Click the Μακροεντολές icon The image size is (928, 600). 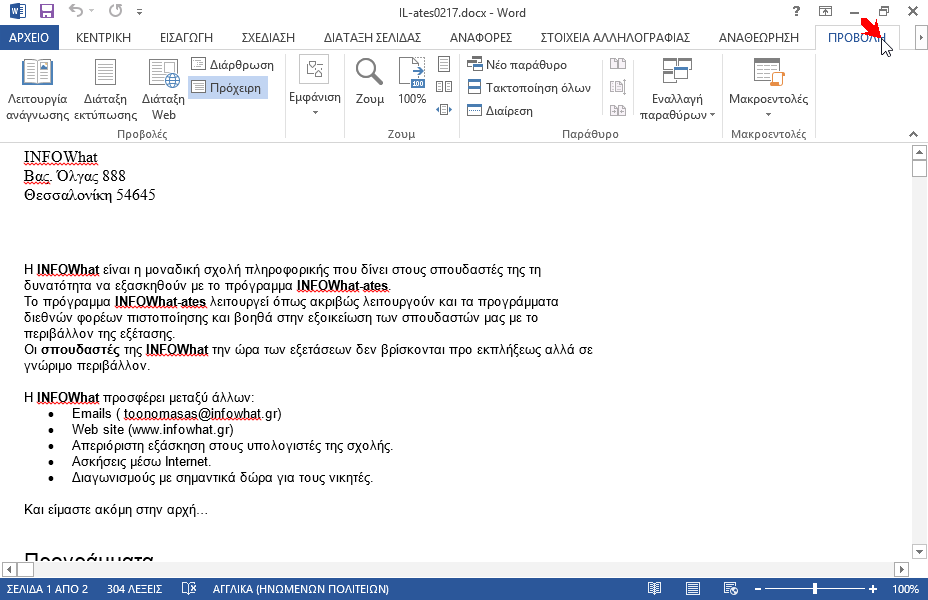click(x=768, y=73)
